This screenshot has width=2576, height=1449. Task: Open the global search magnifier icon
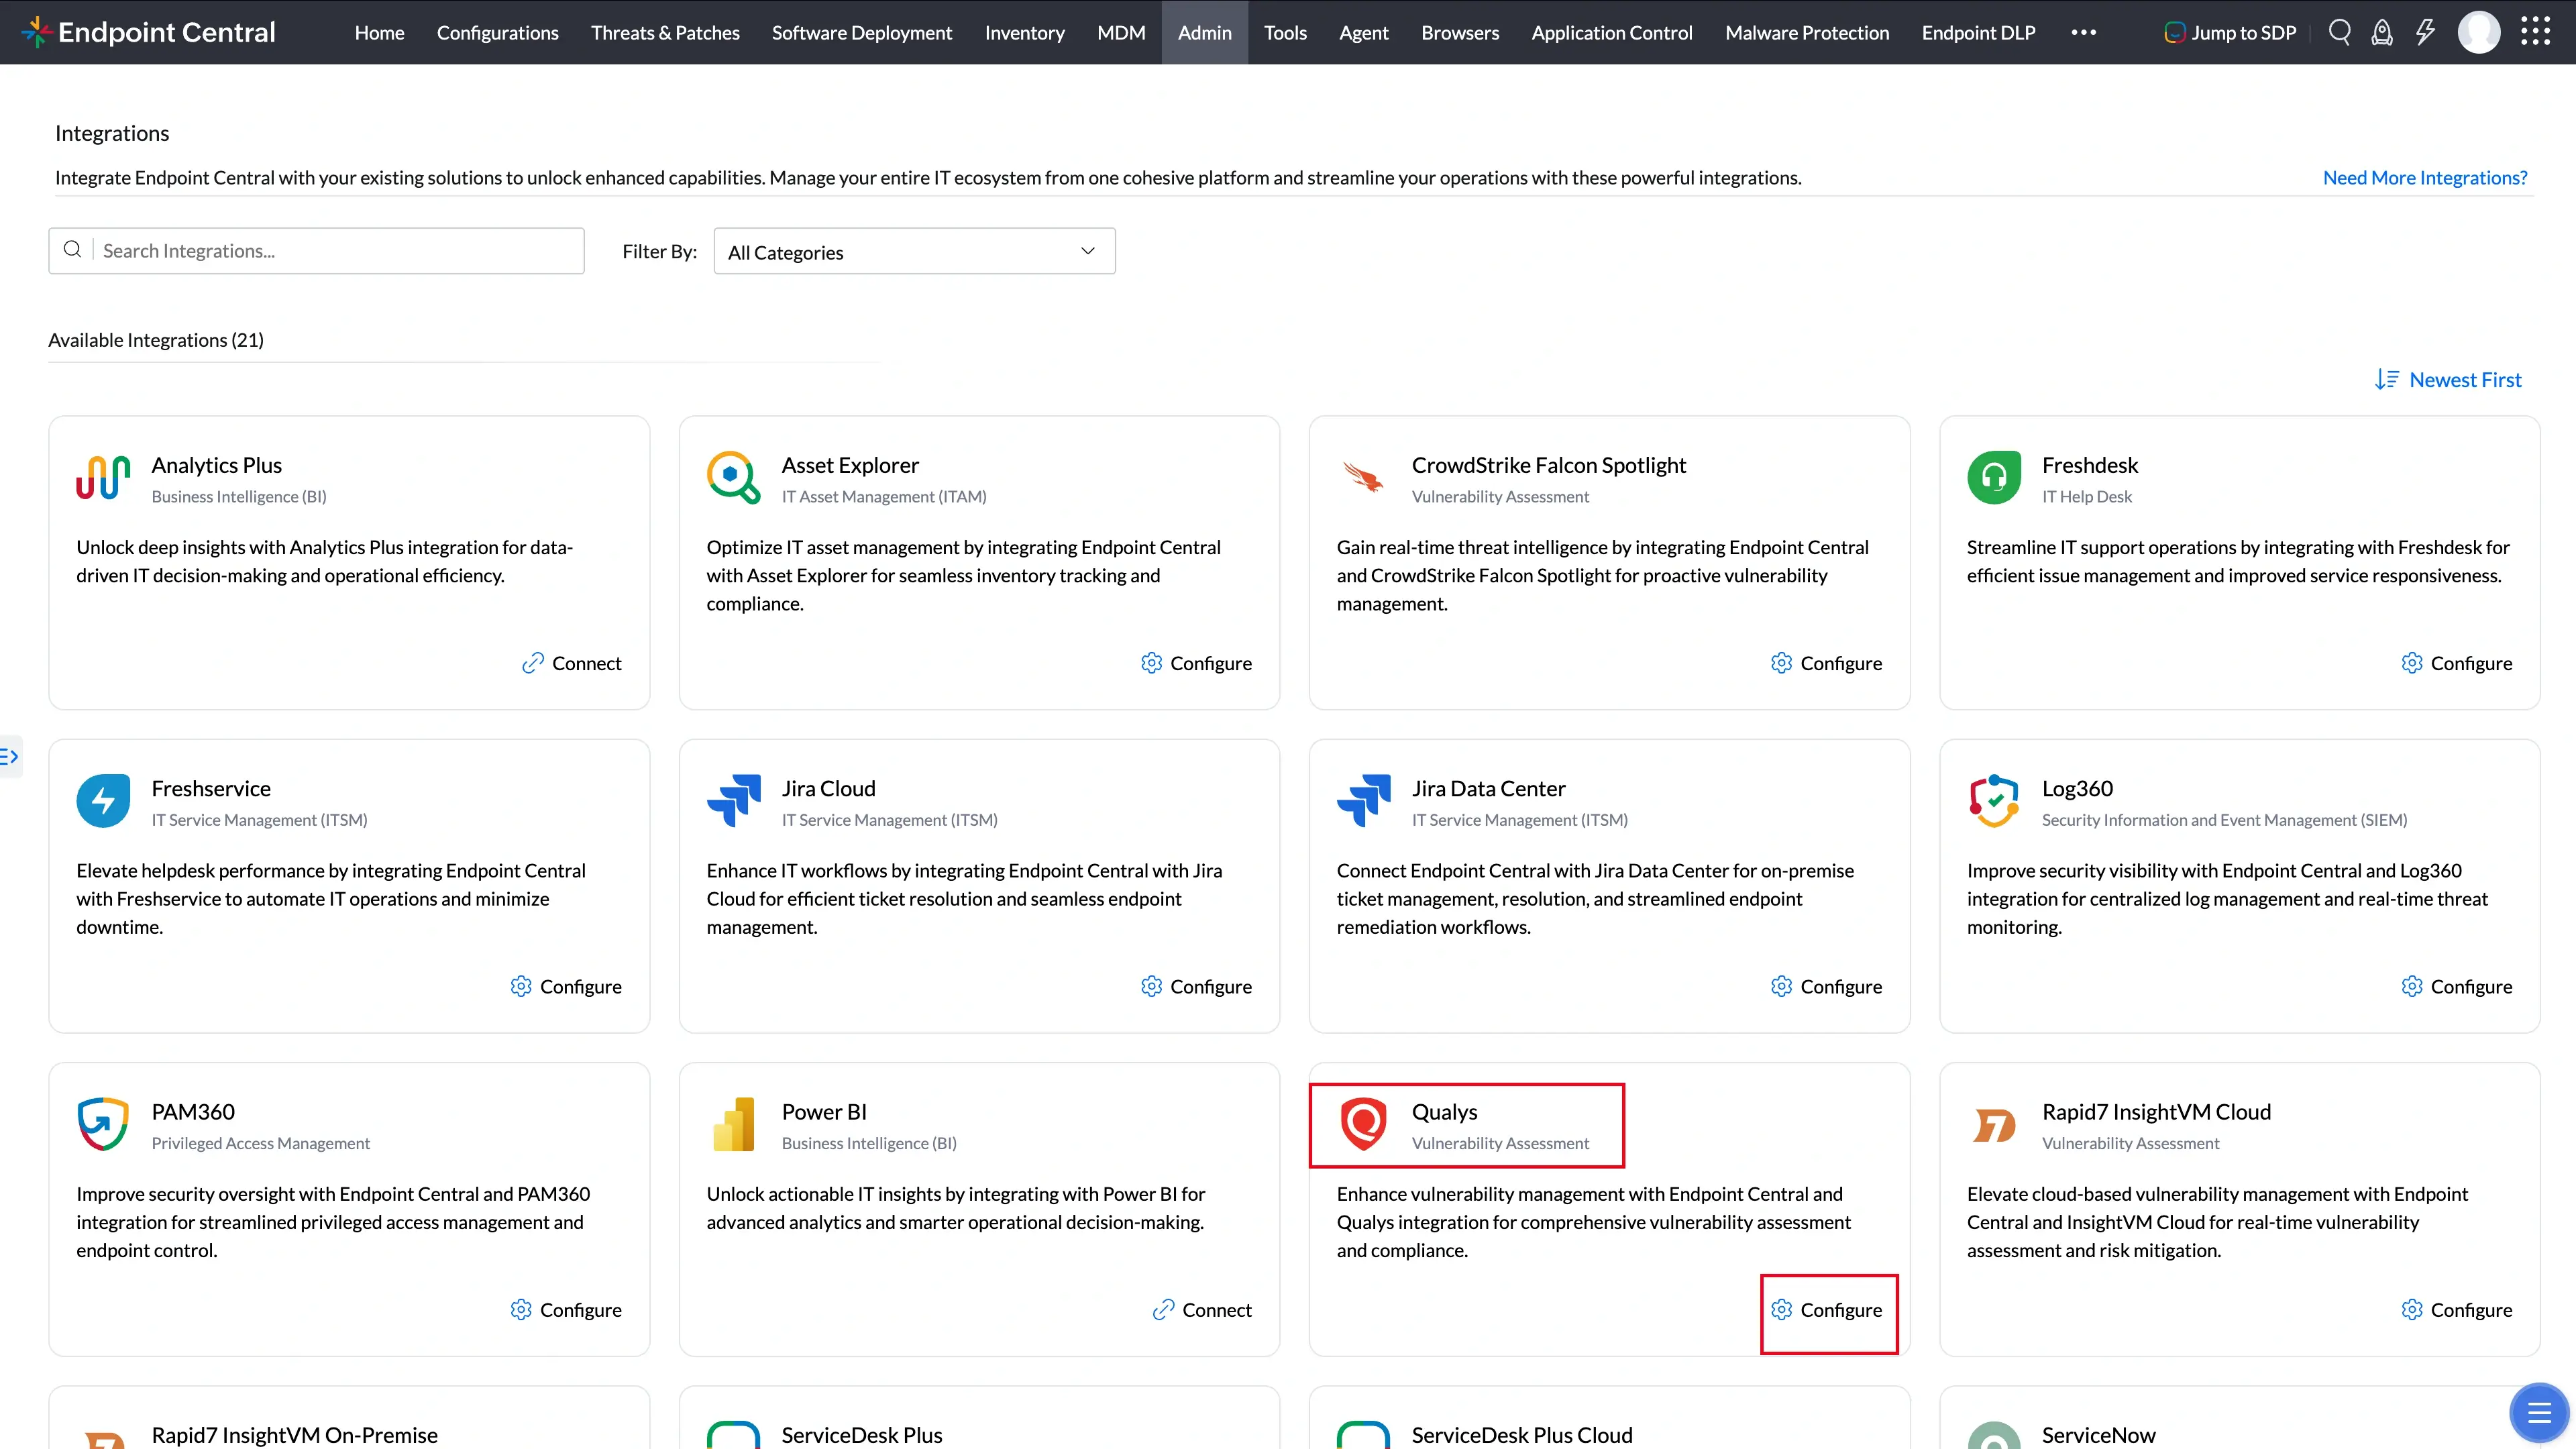point(2339,32)
